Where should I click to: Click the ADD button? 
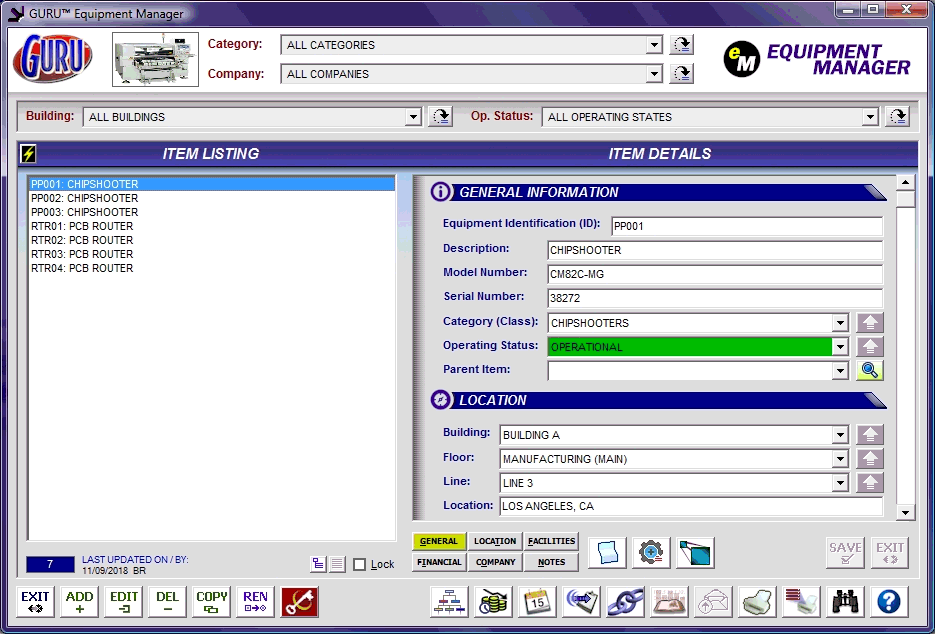point(79,602)
